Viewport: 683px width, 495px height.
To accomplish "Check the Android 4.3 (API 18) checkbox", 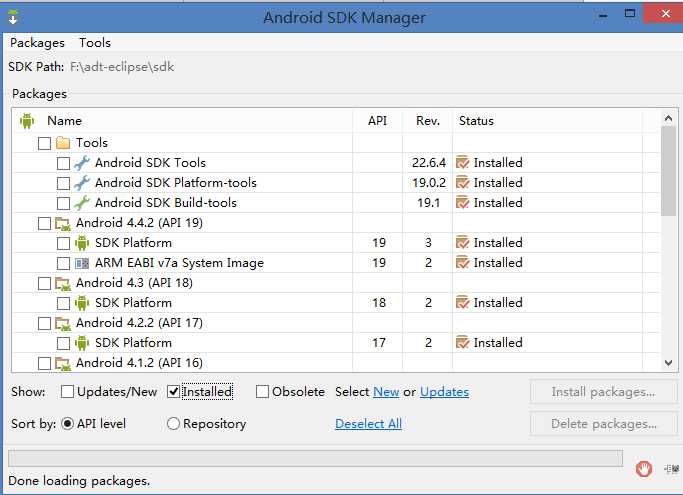I will 44,284.
